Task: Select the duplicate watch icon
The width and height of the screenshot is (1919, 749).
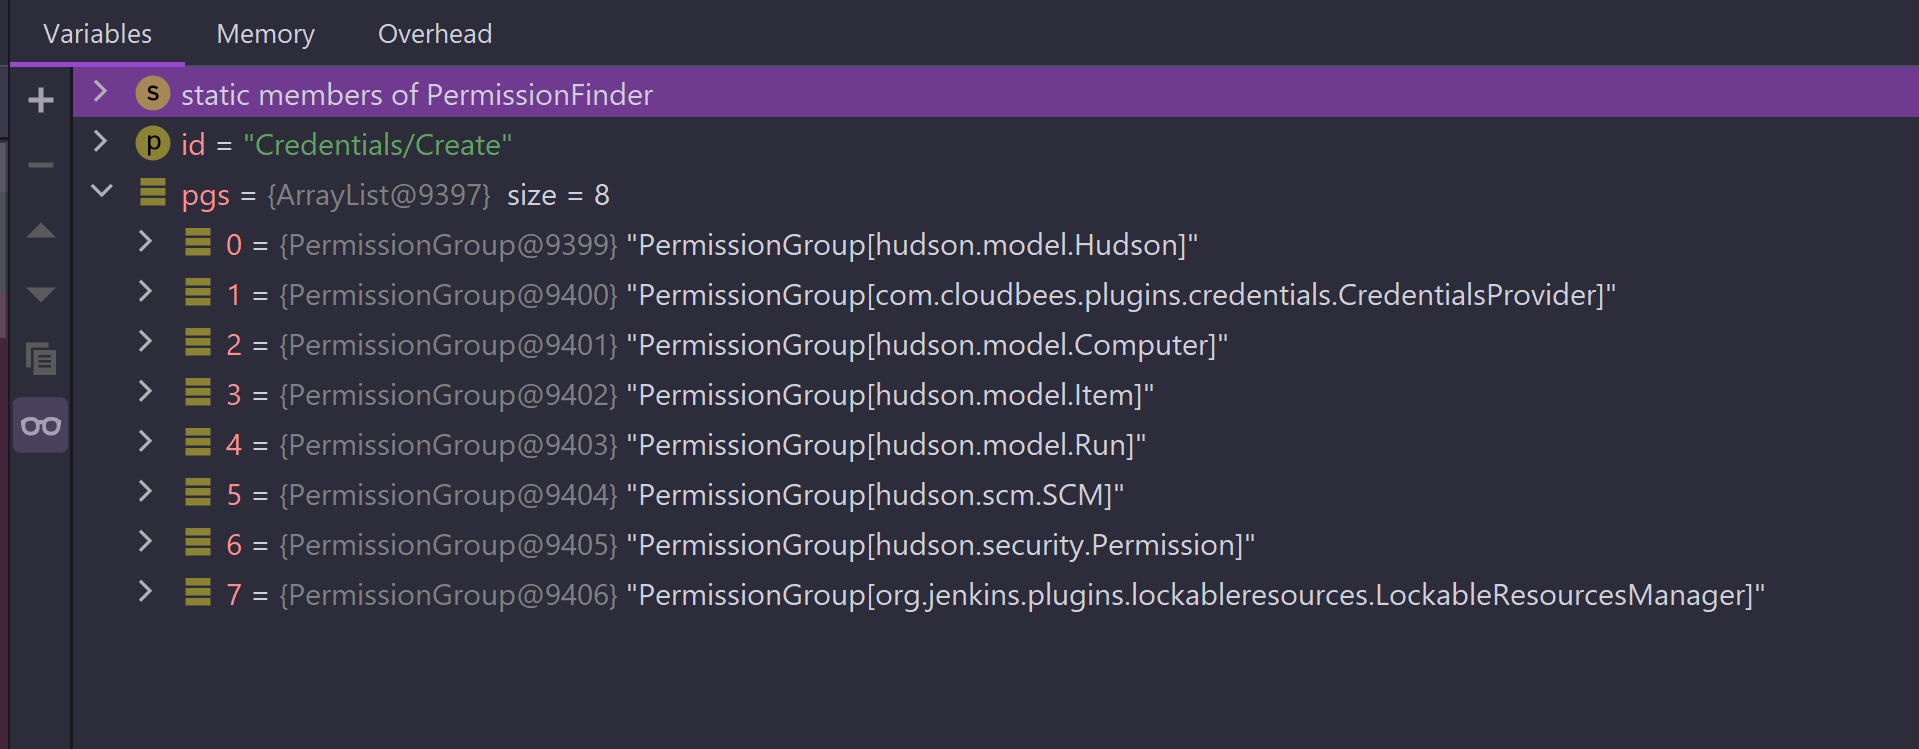Action: pyautogui.click(x=40, y=359)
